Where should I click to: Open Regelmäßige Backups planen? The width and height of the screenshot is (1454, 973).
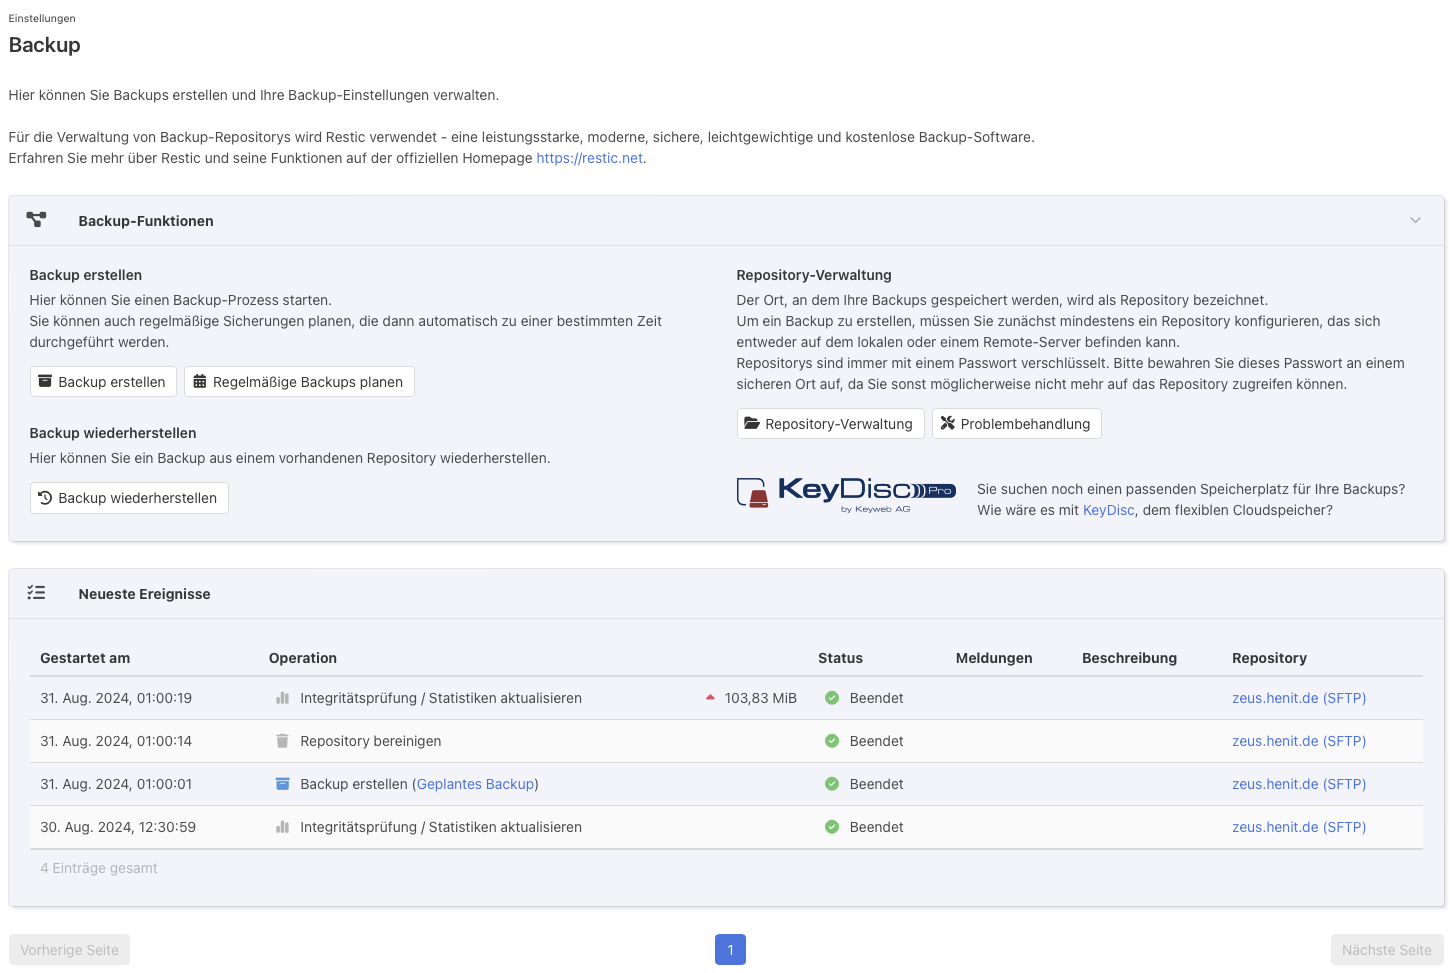point(299,382)
